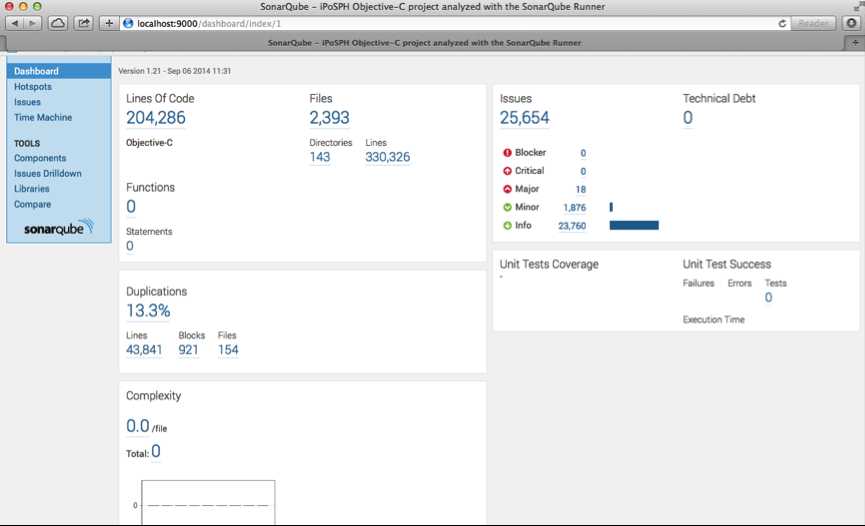Click the 143 directories value
865x526 pixels.
tap(319, 157)
